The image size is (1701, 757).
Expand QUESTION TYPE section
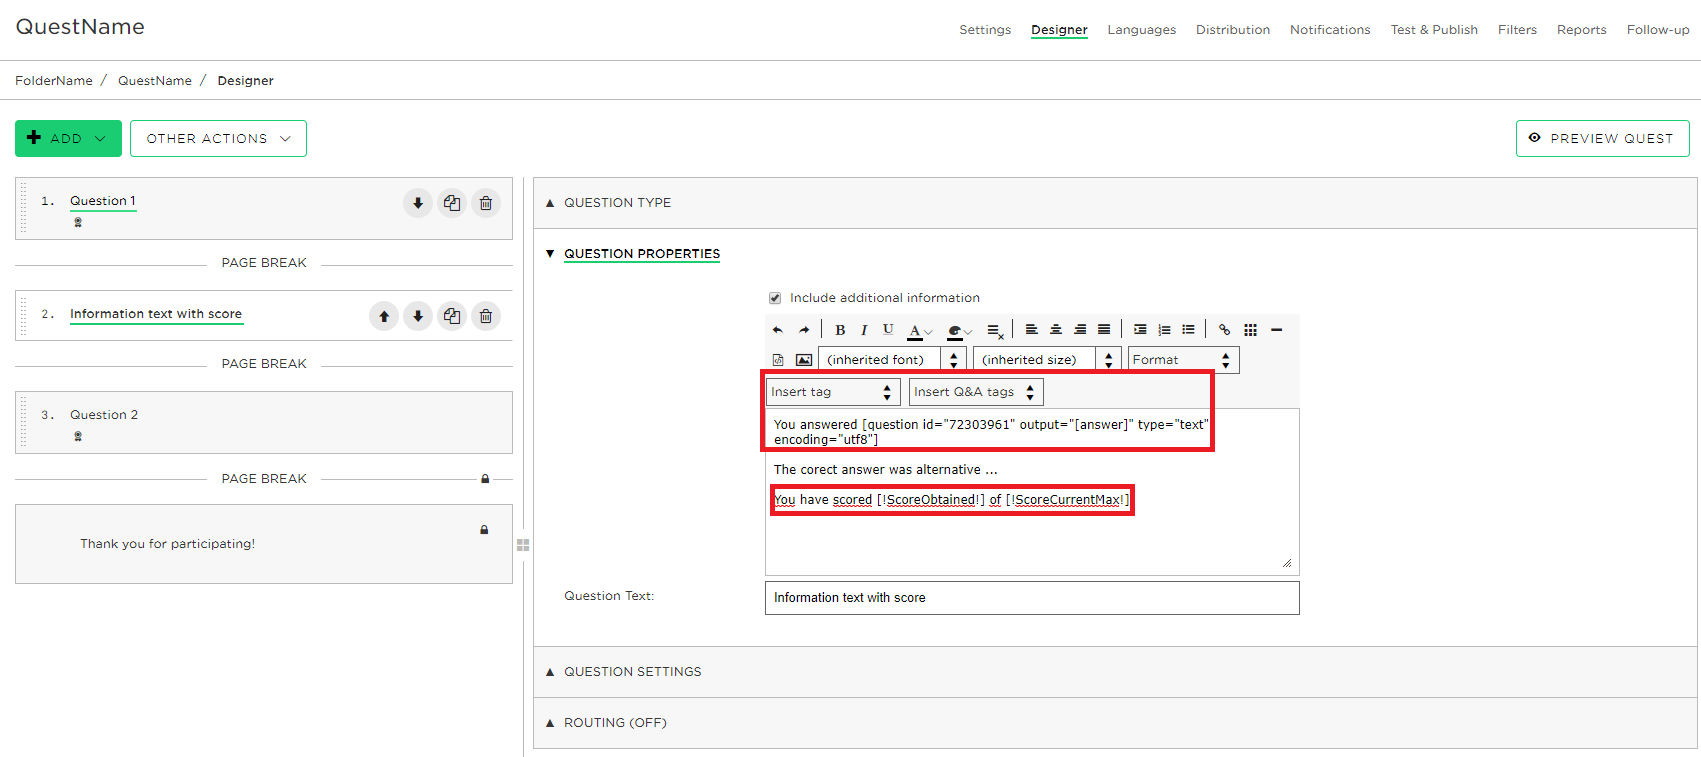618,203
